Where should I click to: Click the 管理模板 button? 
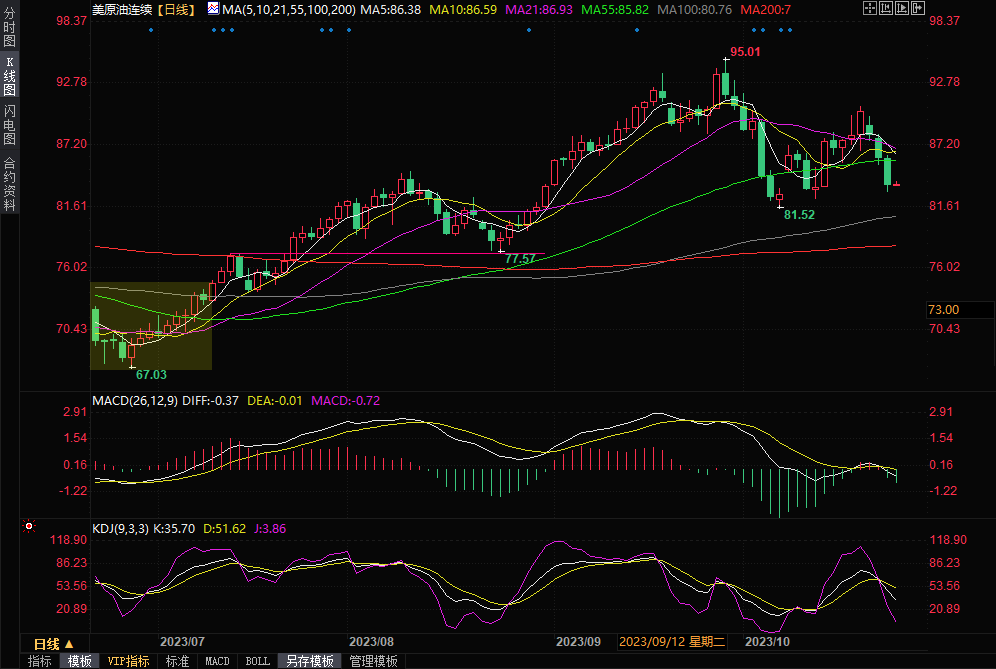pos(372,661)
